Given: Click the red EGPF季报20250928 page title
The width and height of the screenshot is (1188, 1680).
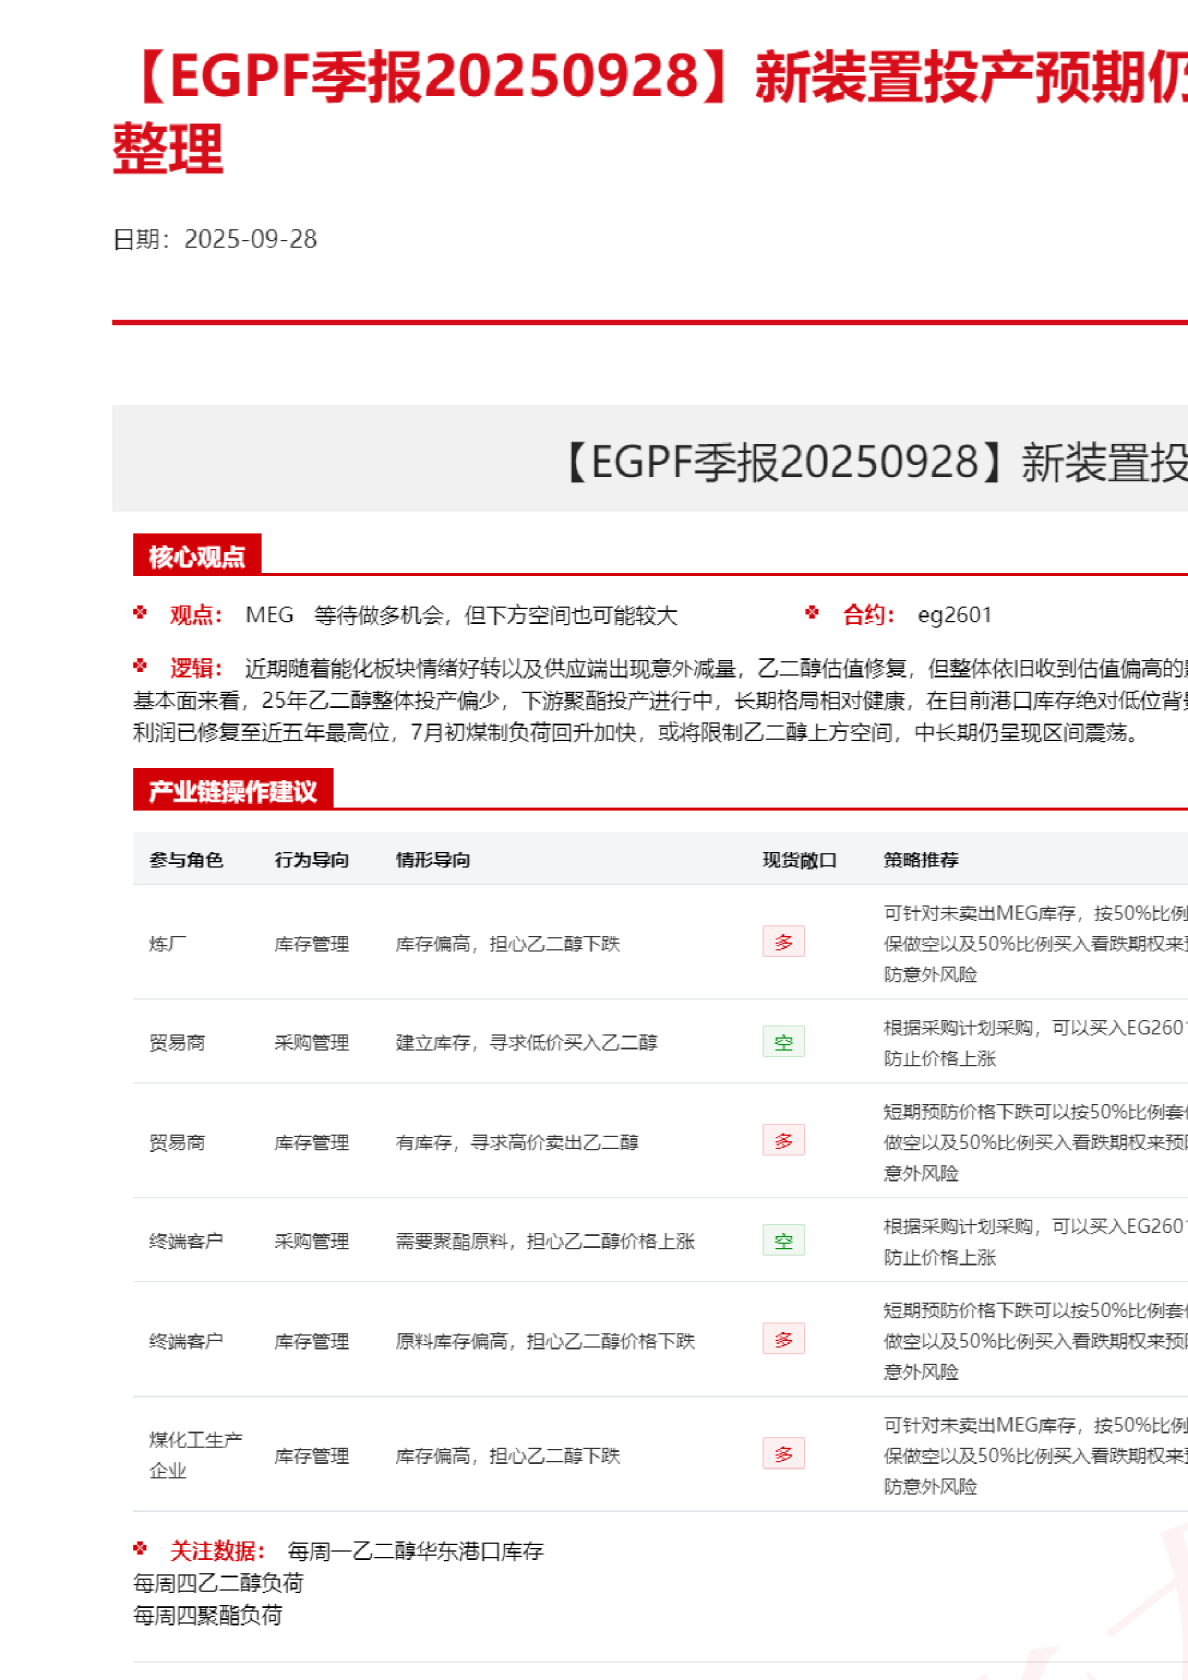Looking at the screenshot, I should coord(650,80).
